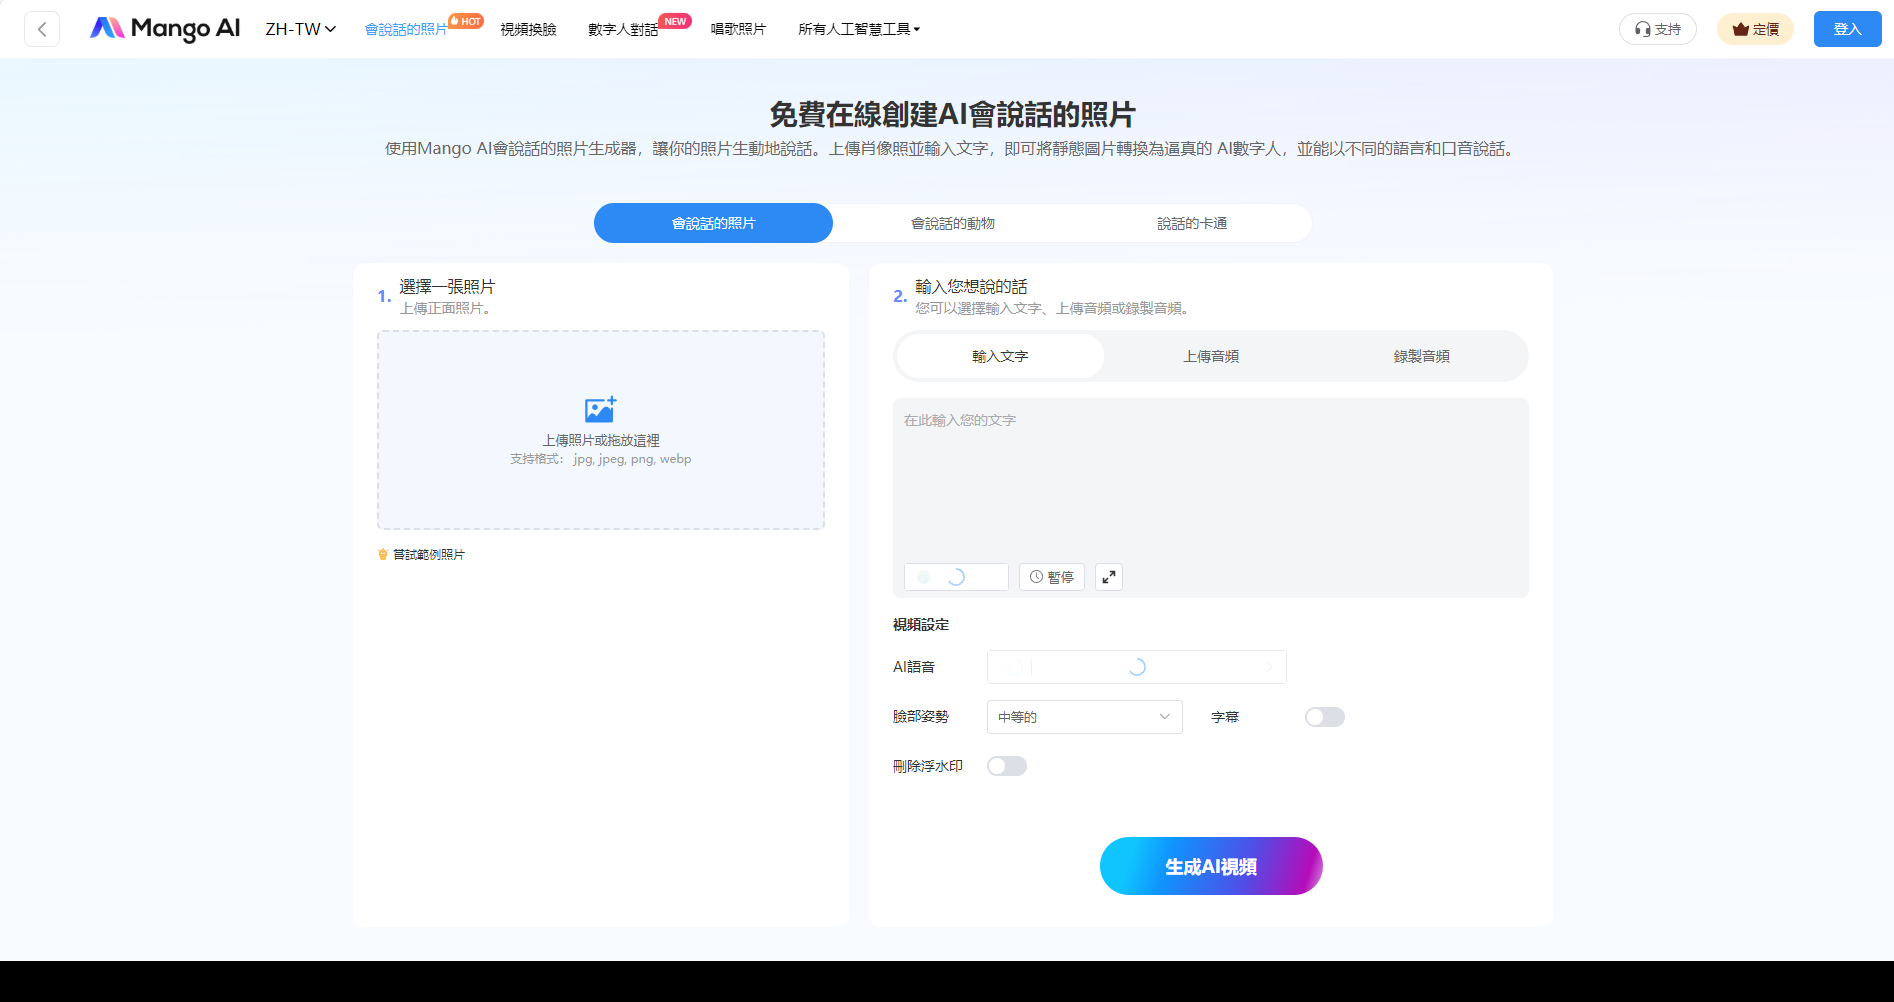This screenshot has width=1894, height=1002.
Task: Click the 定價 crown pricing button
Action: 1755,29
